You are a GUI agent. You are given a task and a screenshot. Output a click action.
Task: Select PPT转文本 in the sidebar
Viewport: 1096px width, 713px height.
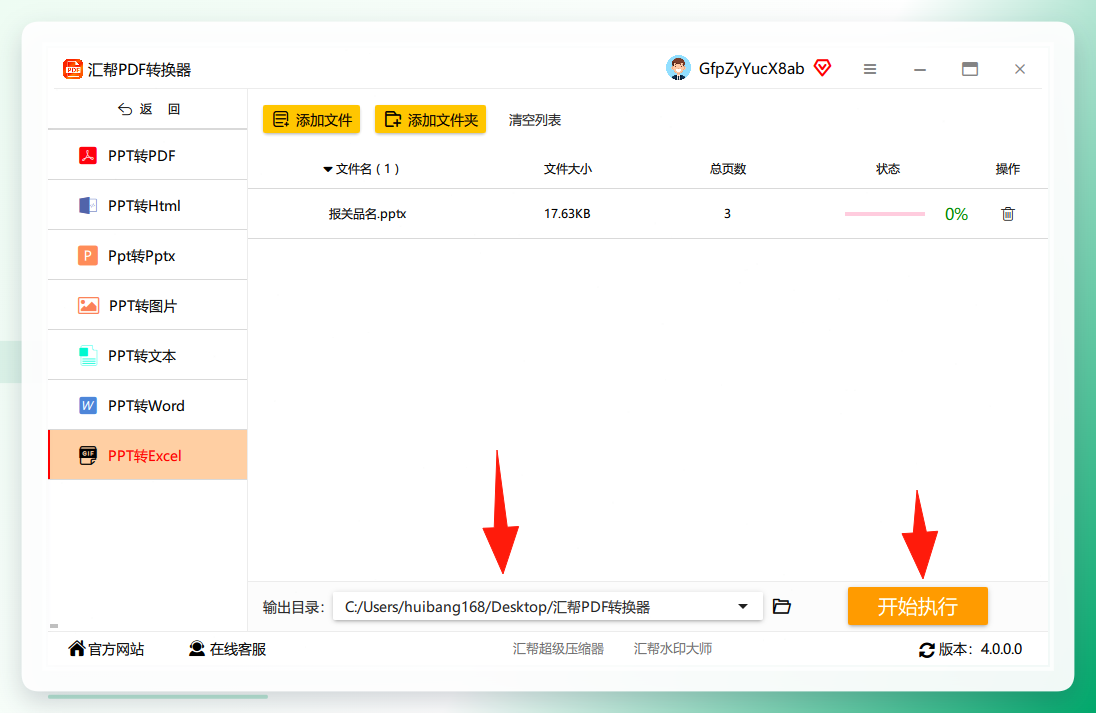click(x=147, y=356)
